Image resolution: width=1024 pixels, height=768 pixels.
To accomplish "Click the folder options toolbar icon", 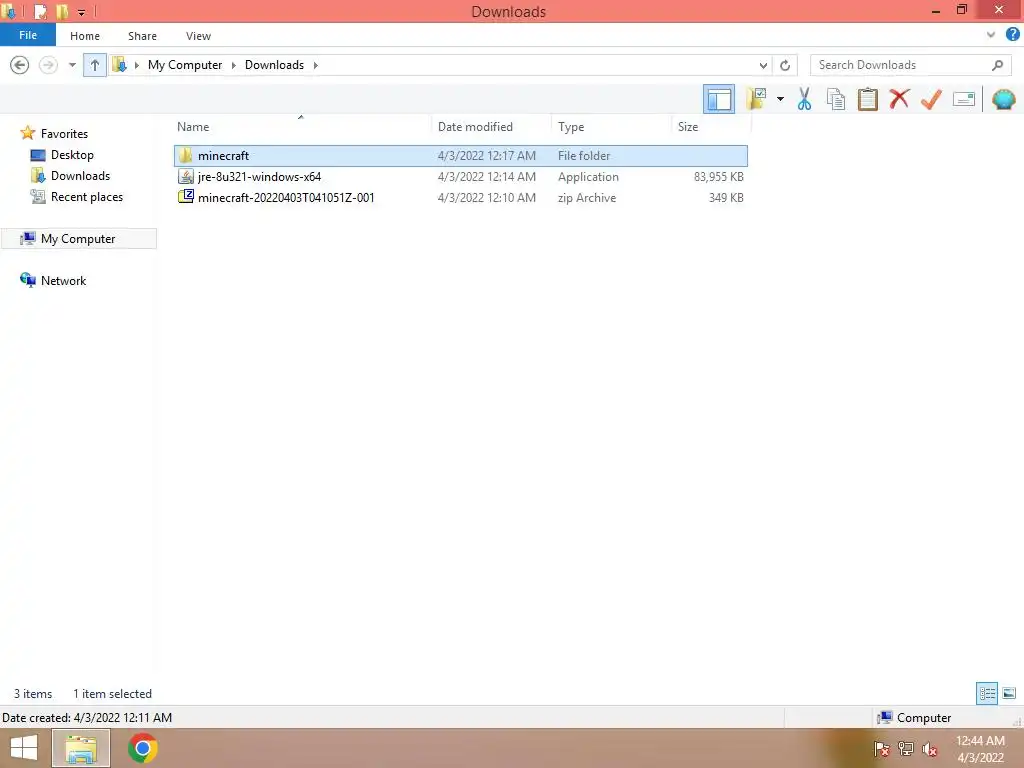I will 756,99.
